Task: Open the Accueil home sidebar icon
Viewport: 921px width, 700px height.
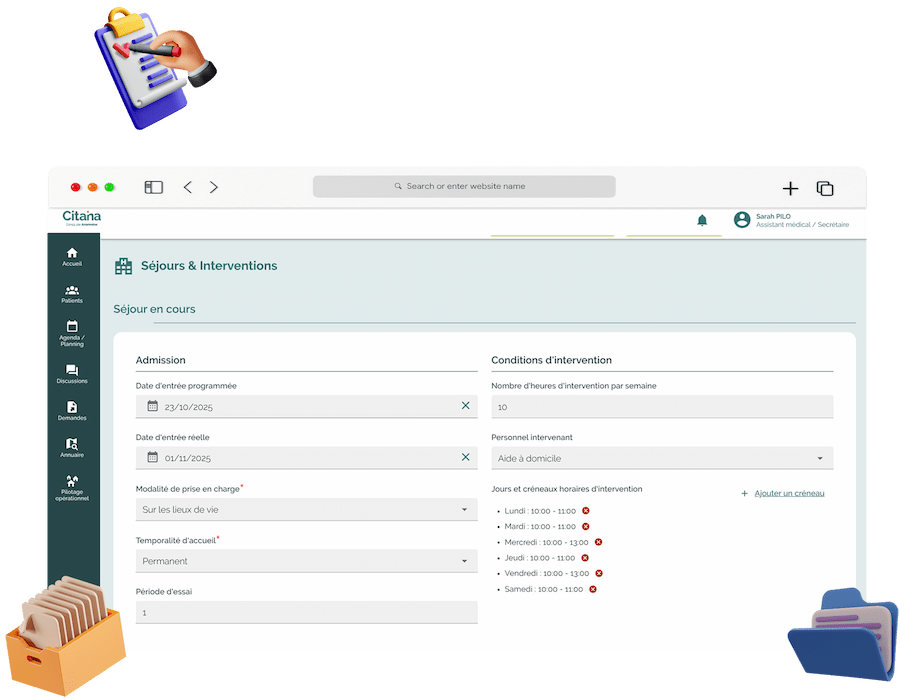Action: (72, 254)
